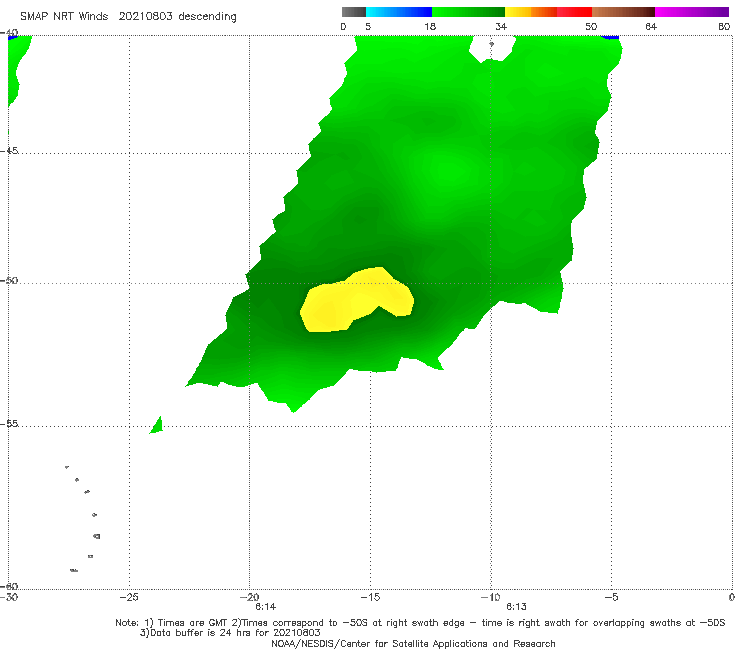This screenshot has width=740, height=650.
Task: Click the longitude label -20
Action: 249,597
